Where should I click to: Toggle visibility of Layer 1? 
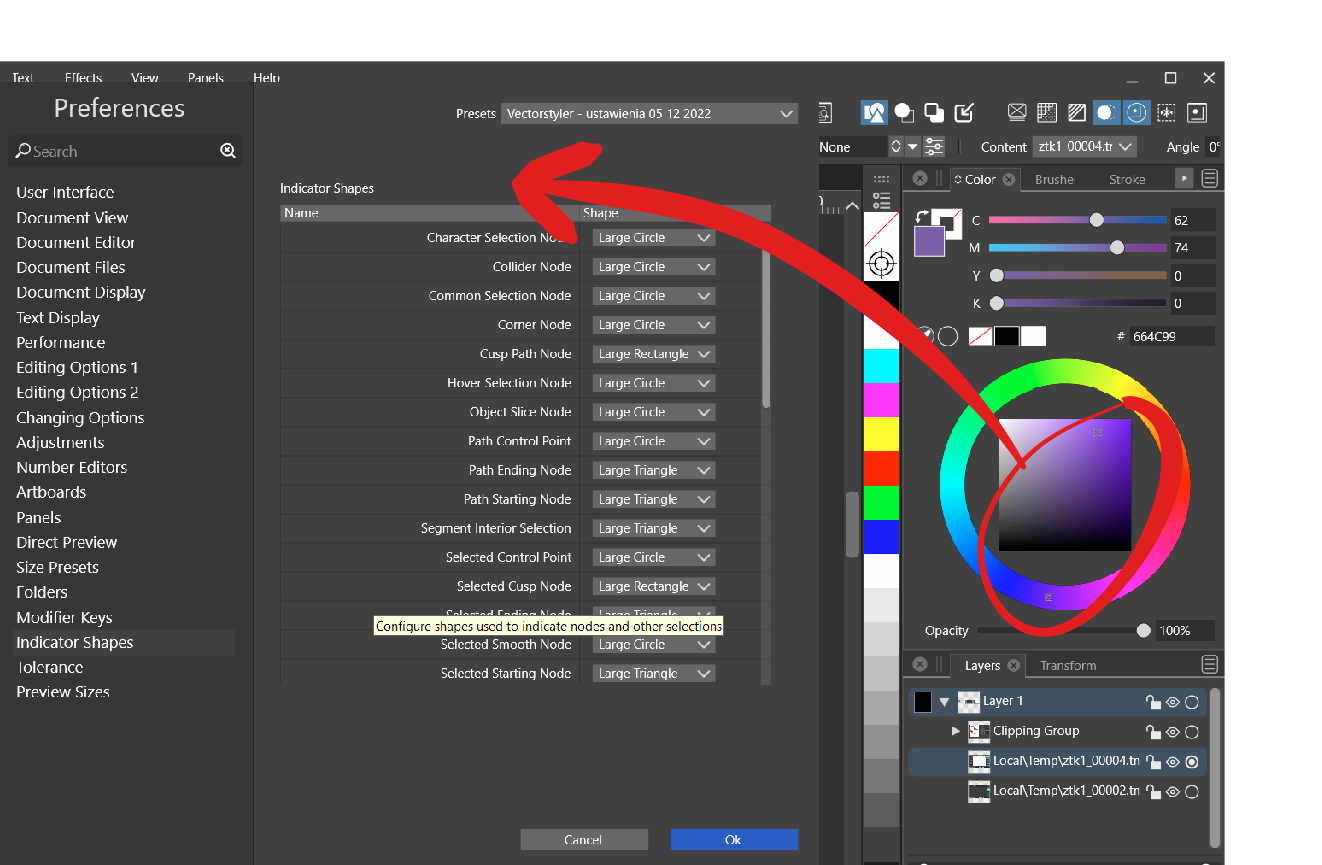click(x=1173, y=702)
